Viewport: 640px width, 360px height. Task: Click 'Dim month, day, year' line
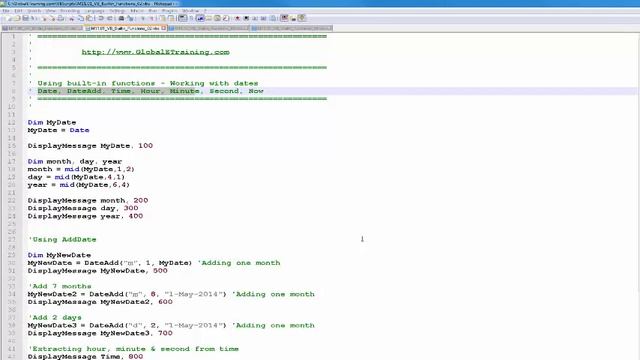pos(75,162)
